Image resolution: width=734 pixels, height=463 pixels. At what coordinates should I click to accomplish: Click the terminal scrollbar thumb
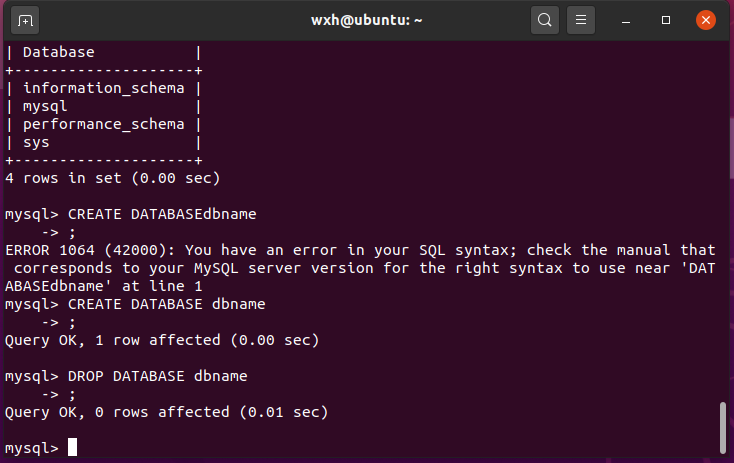tap(724, 427)
